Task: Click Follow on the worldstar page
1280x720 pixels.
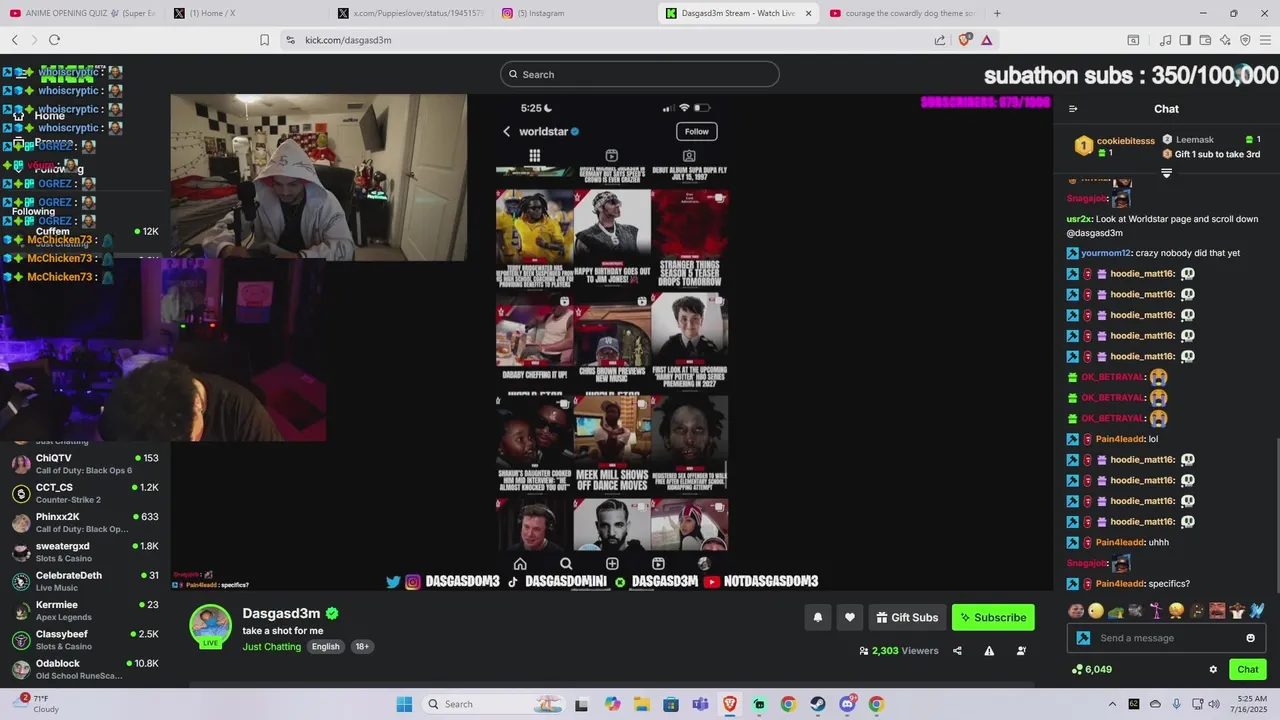Action: 697,131
